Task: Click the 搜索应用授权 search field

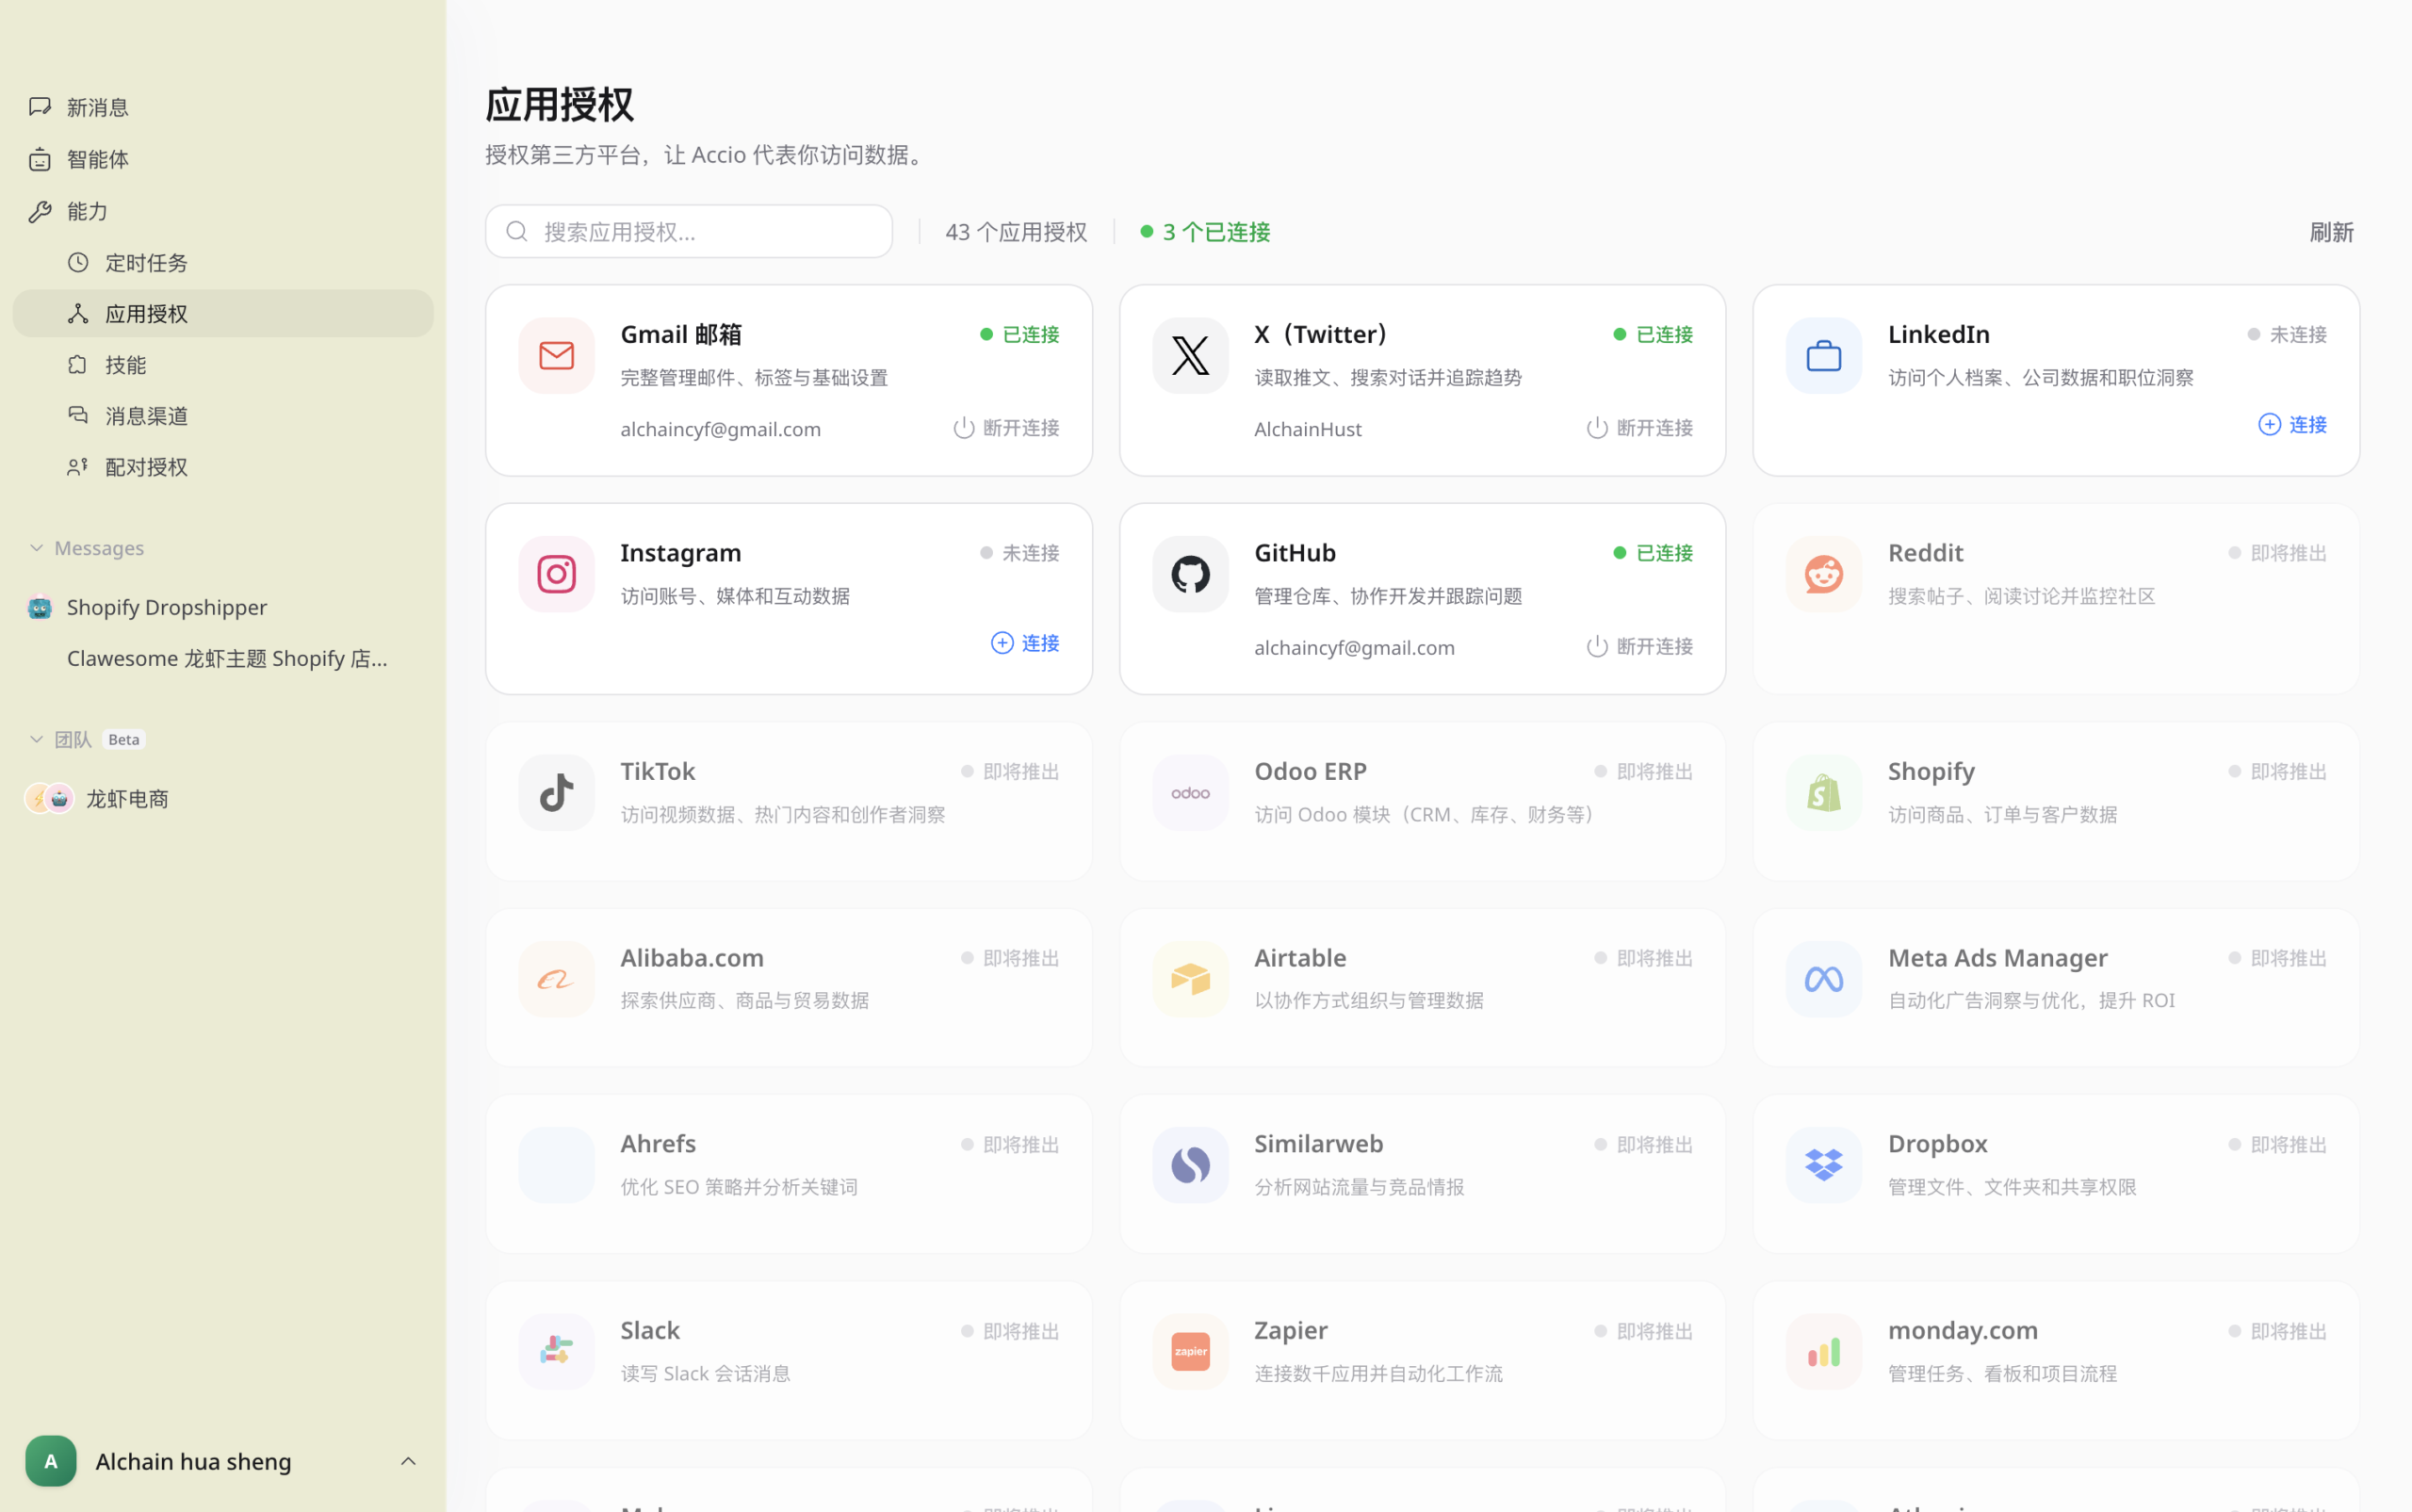Action: [x=688, y=231]
